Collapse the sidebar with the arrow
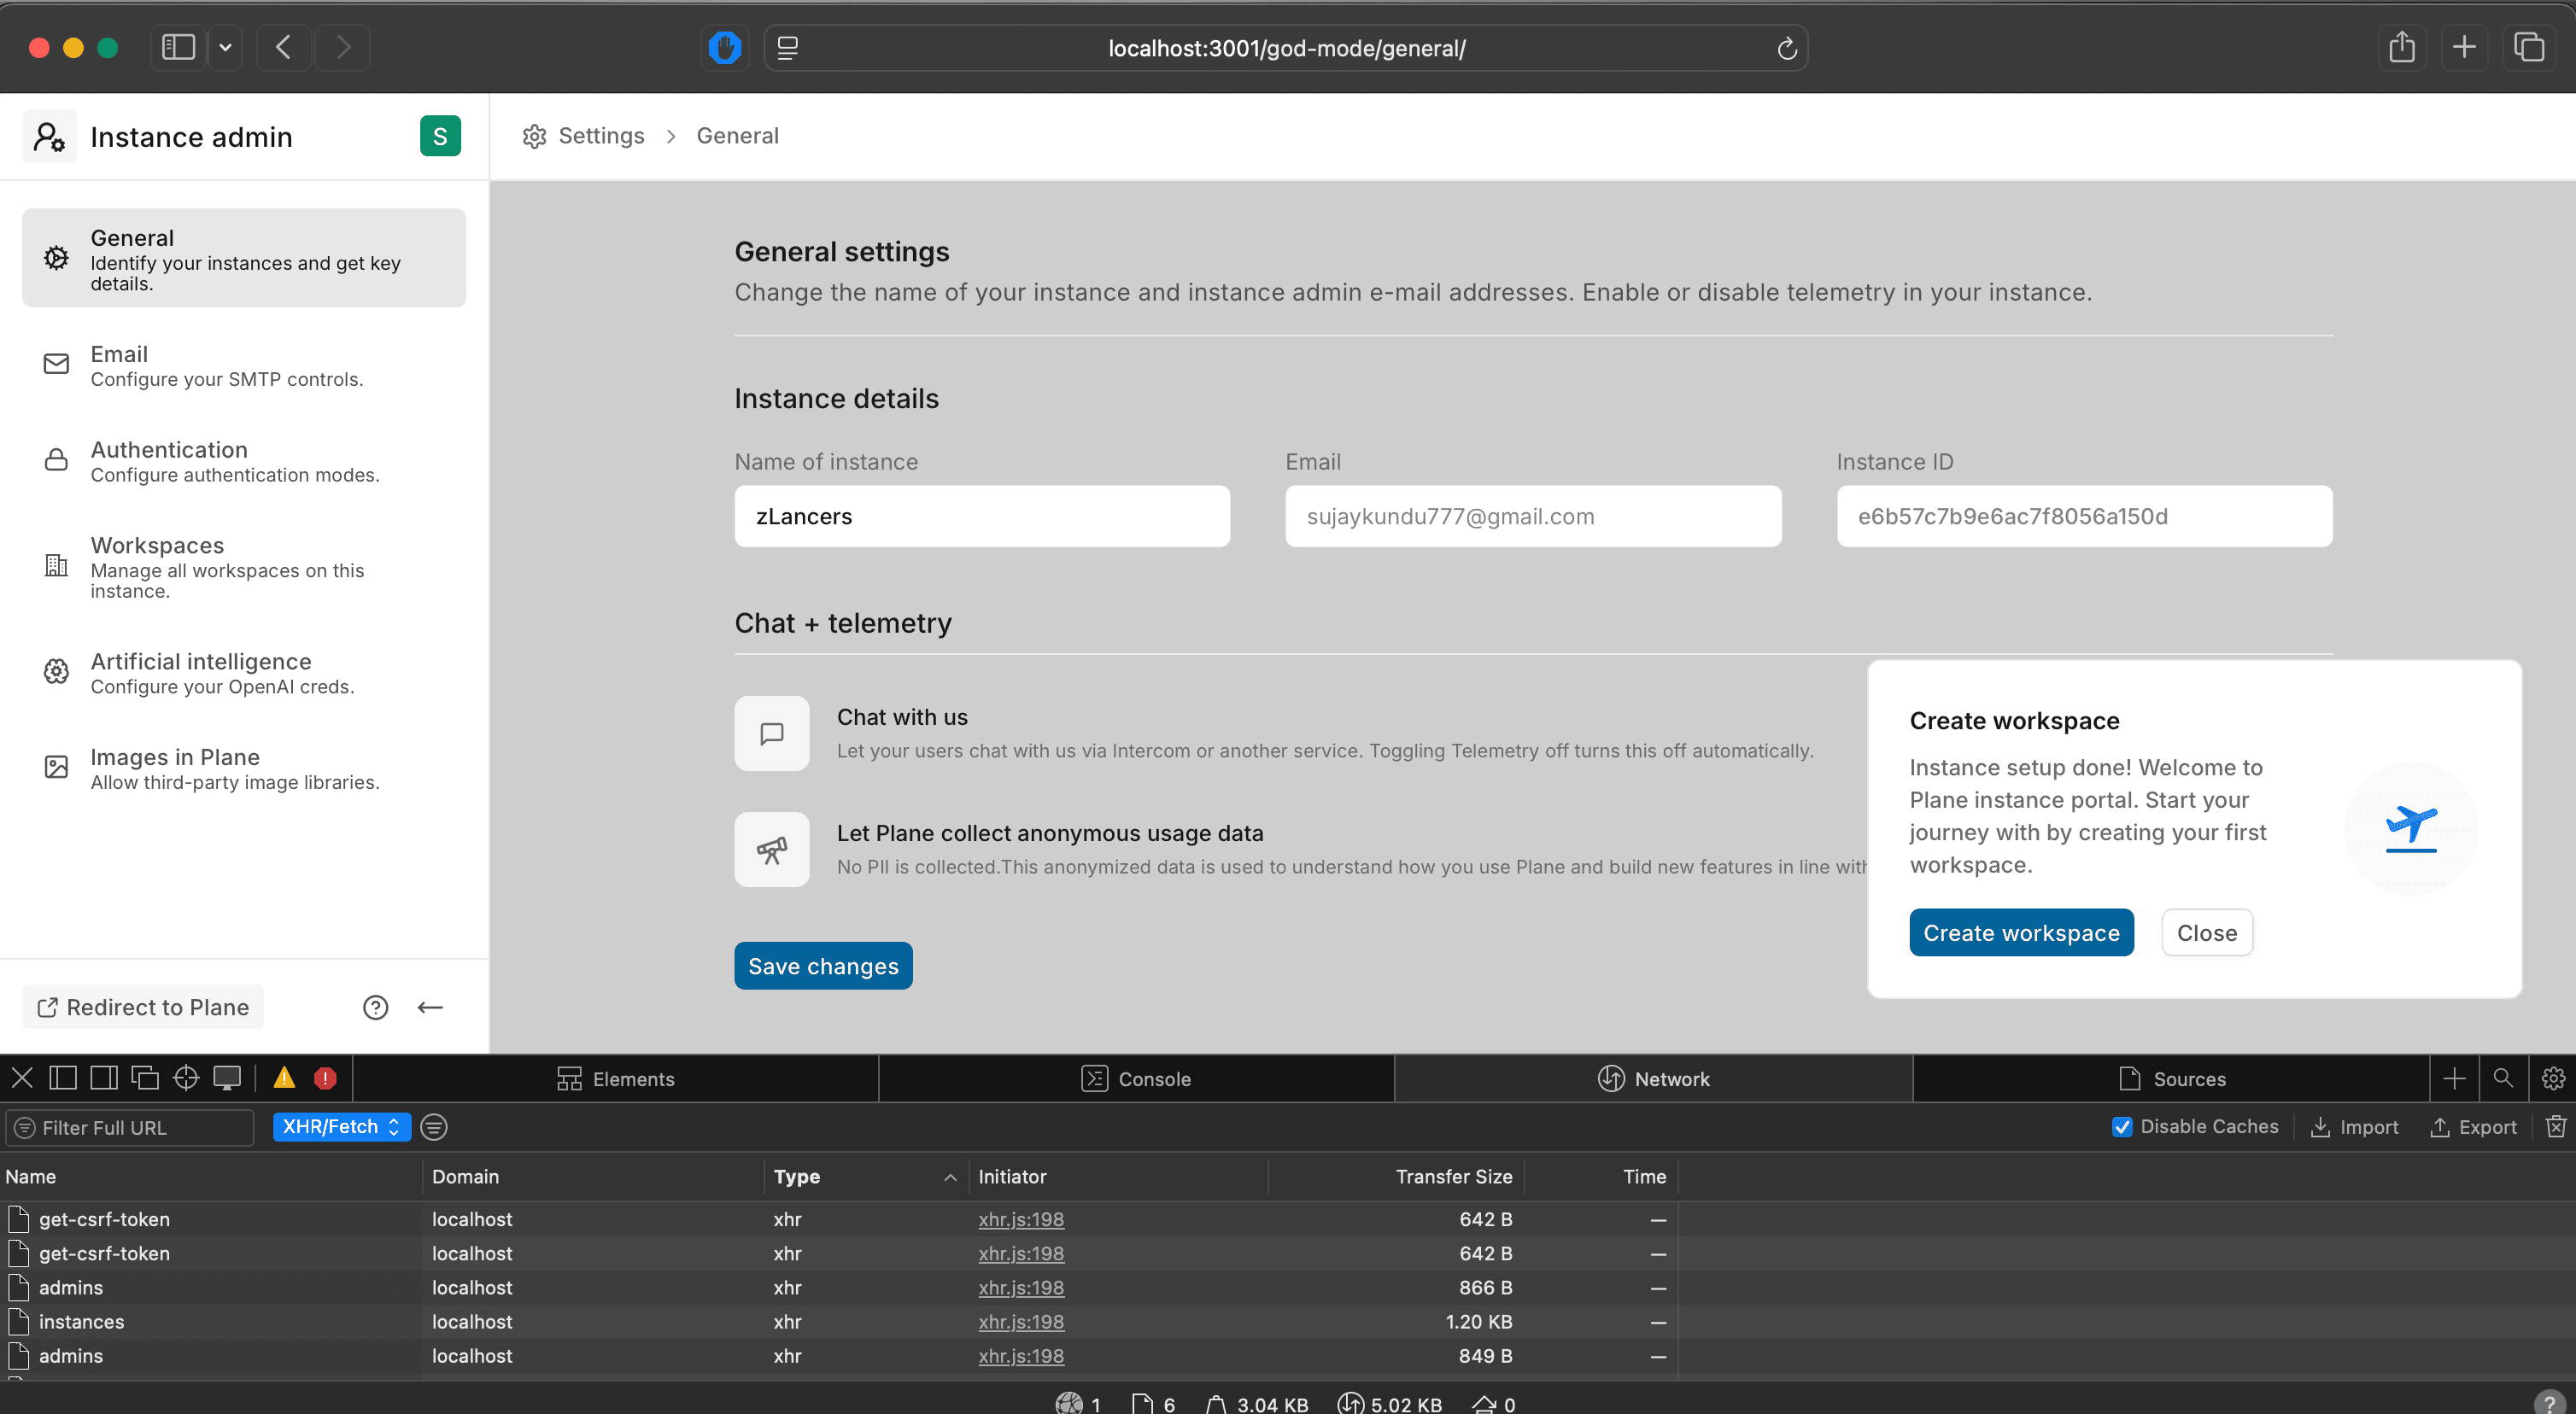 click(430, 1007)
